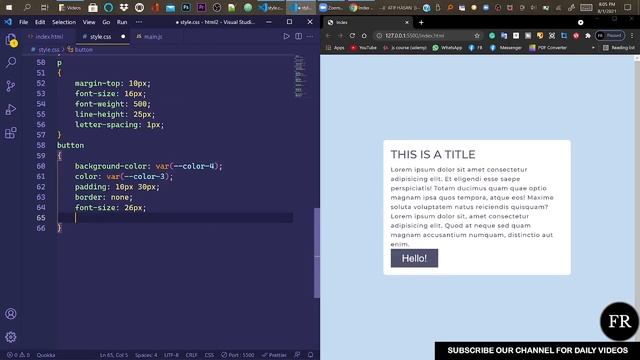The height and width of the screenshot is (360, 640).
Task: Open Dropbox from the taskbar
Action: tap(124, 7)
